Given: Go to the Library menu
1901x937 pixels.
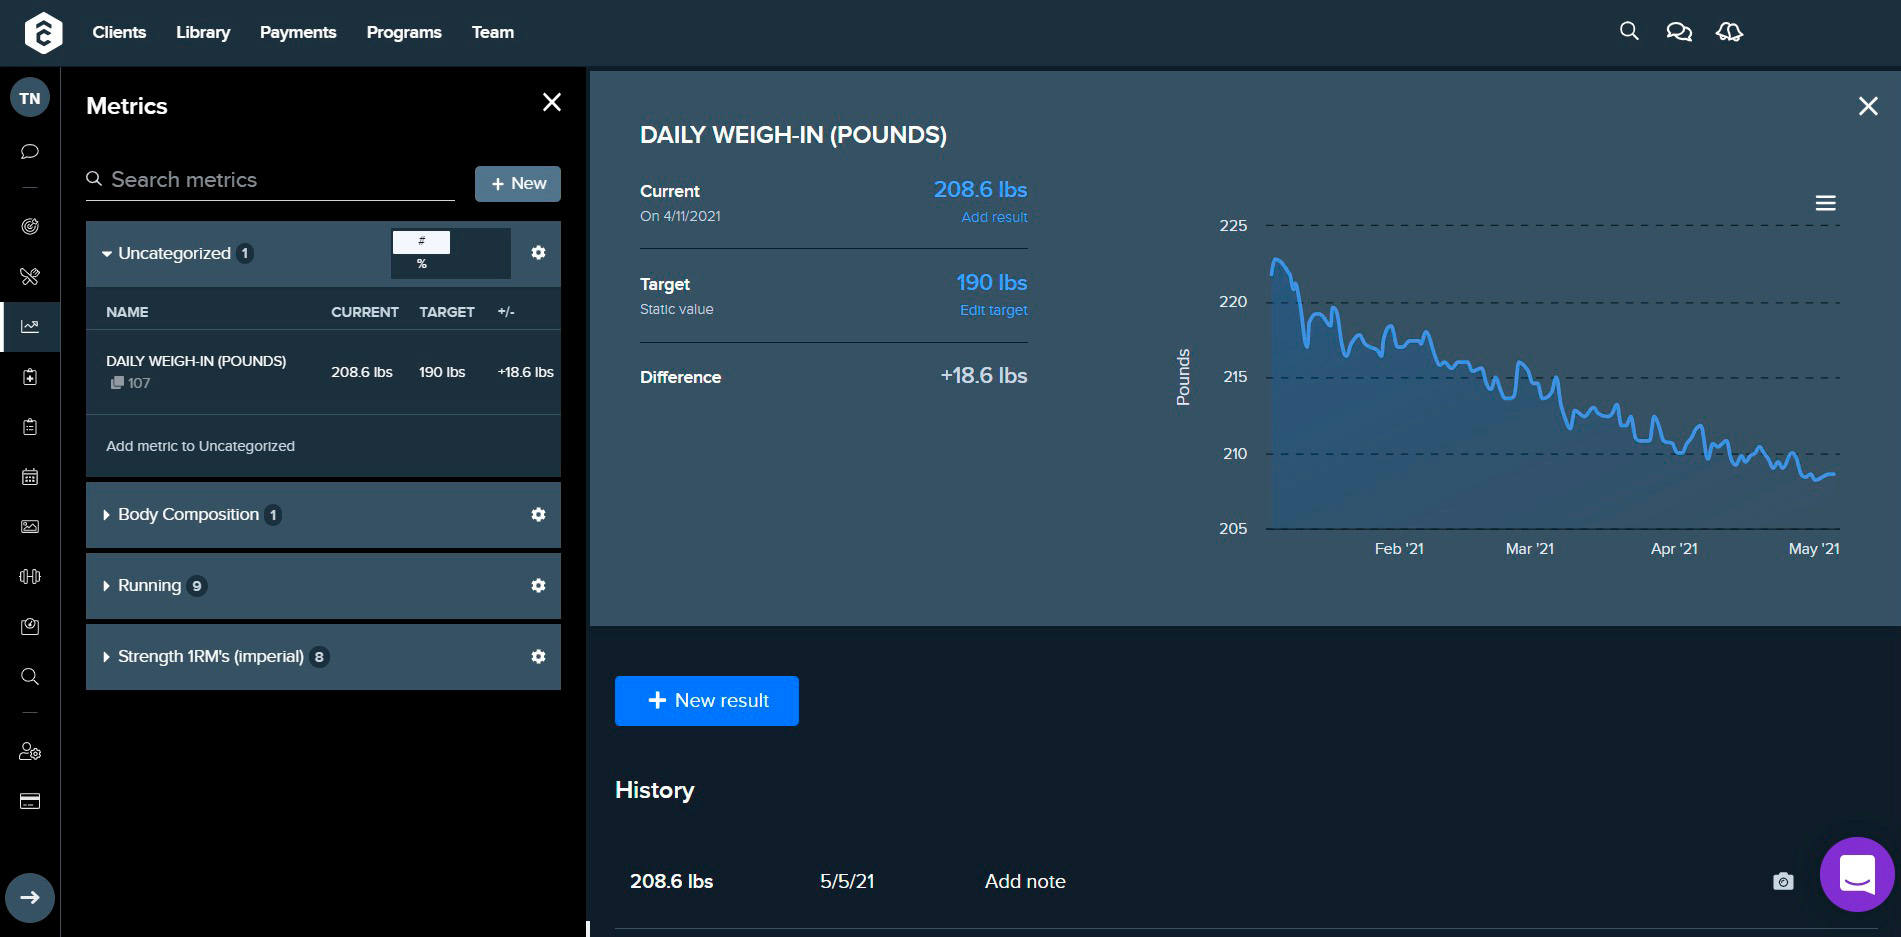Looking at the screenshot, I should pos(203,32).
